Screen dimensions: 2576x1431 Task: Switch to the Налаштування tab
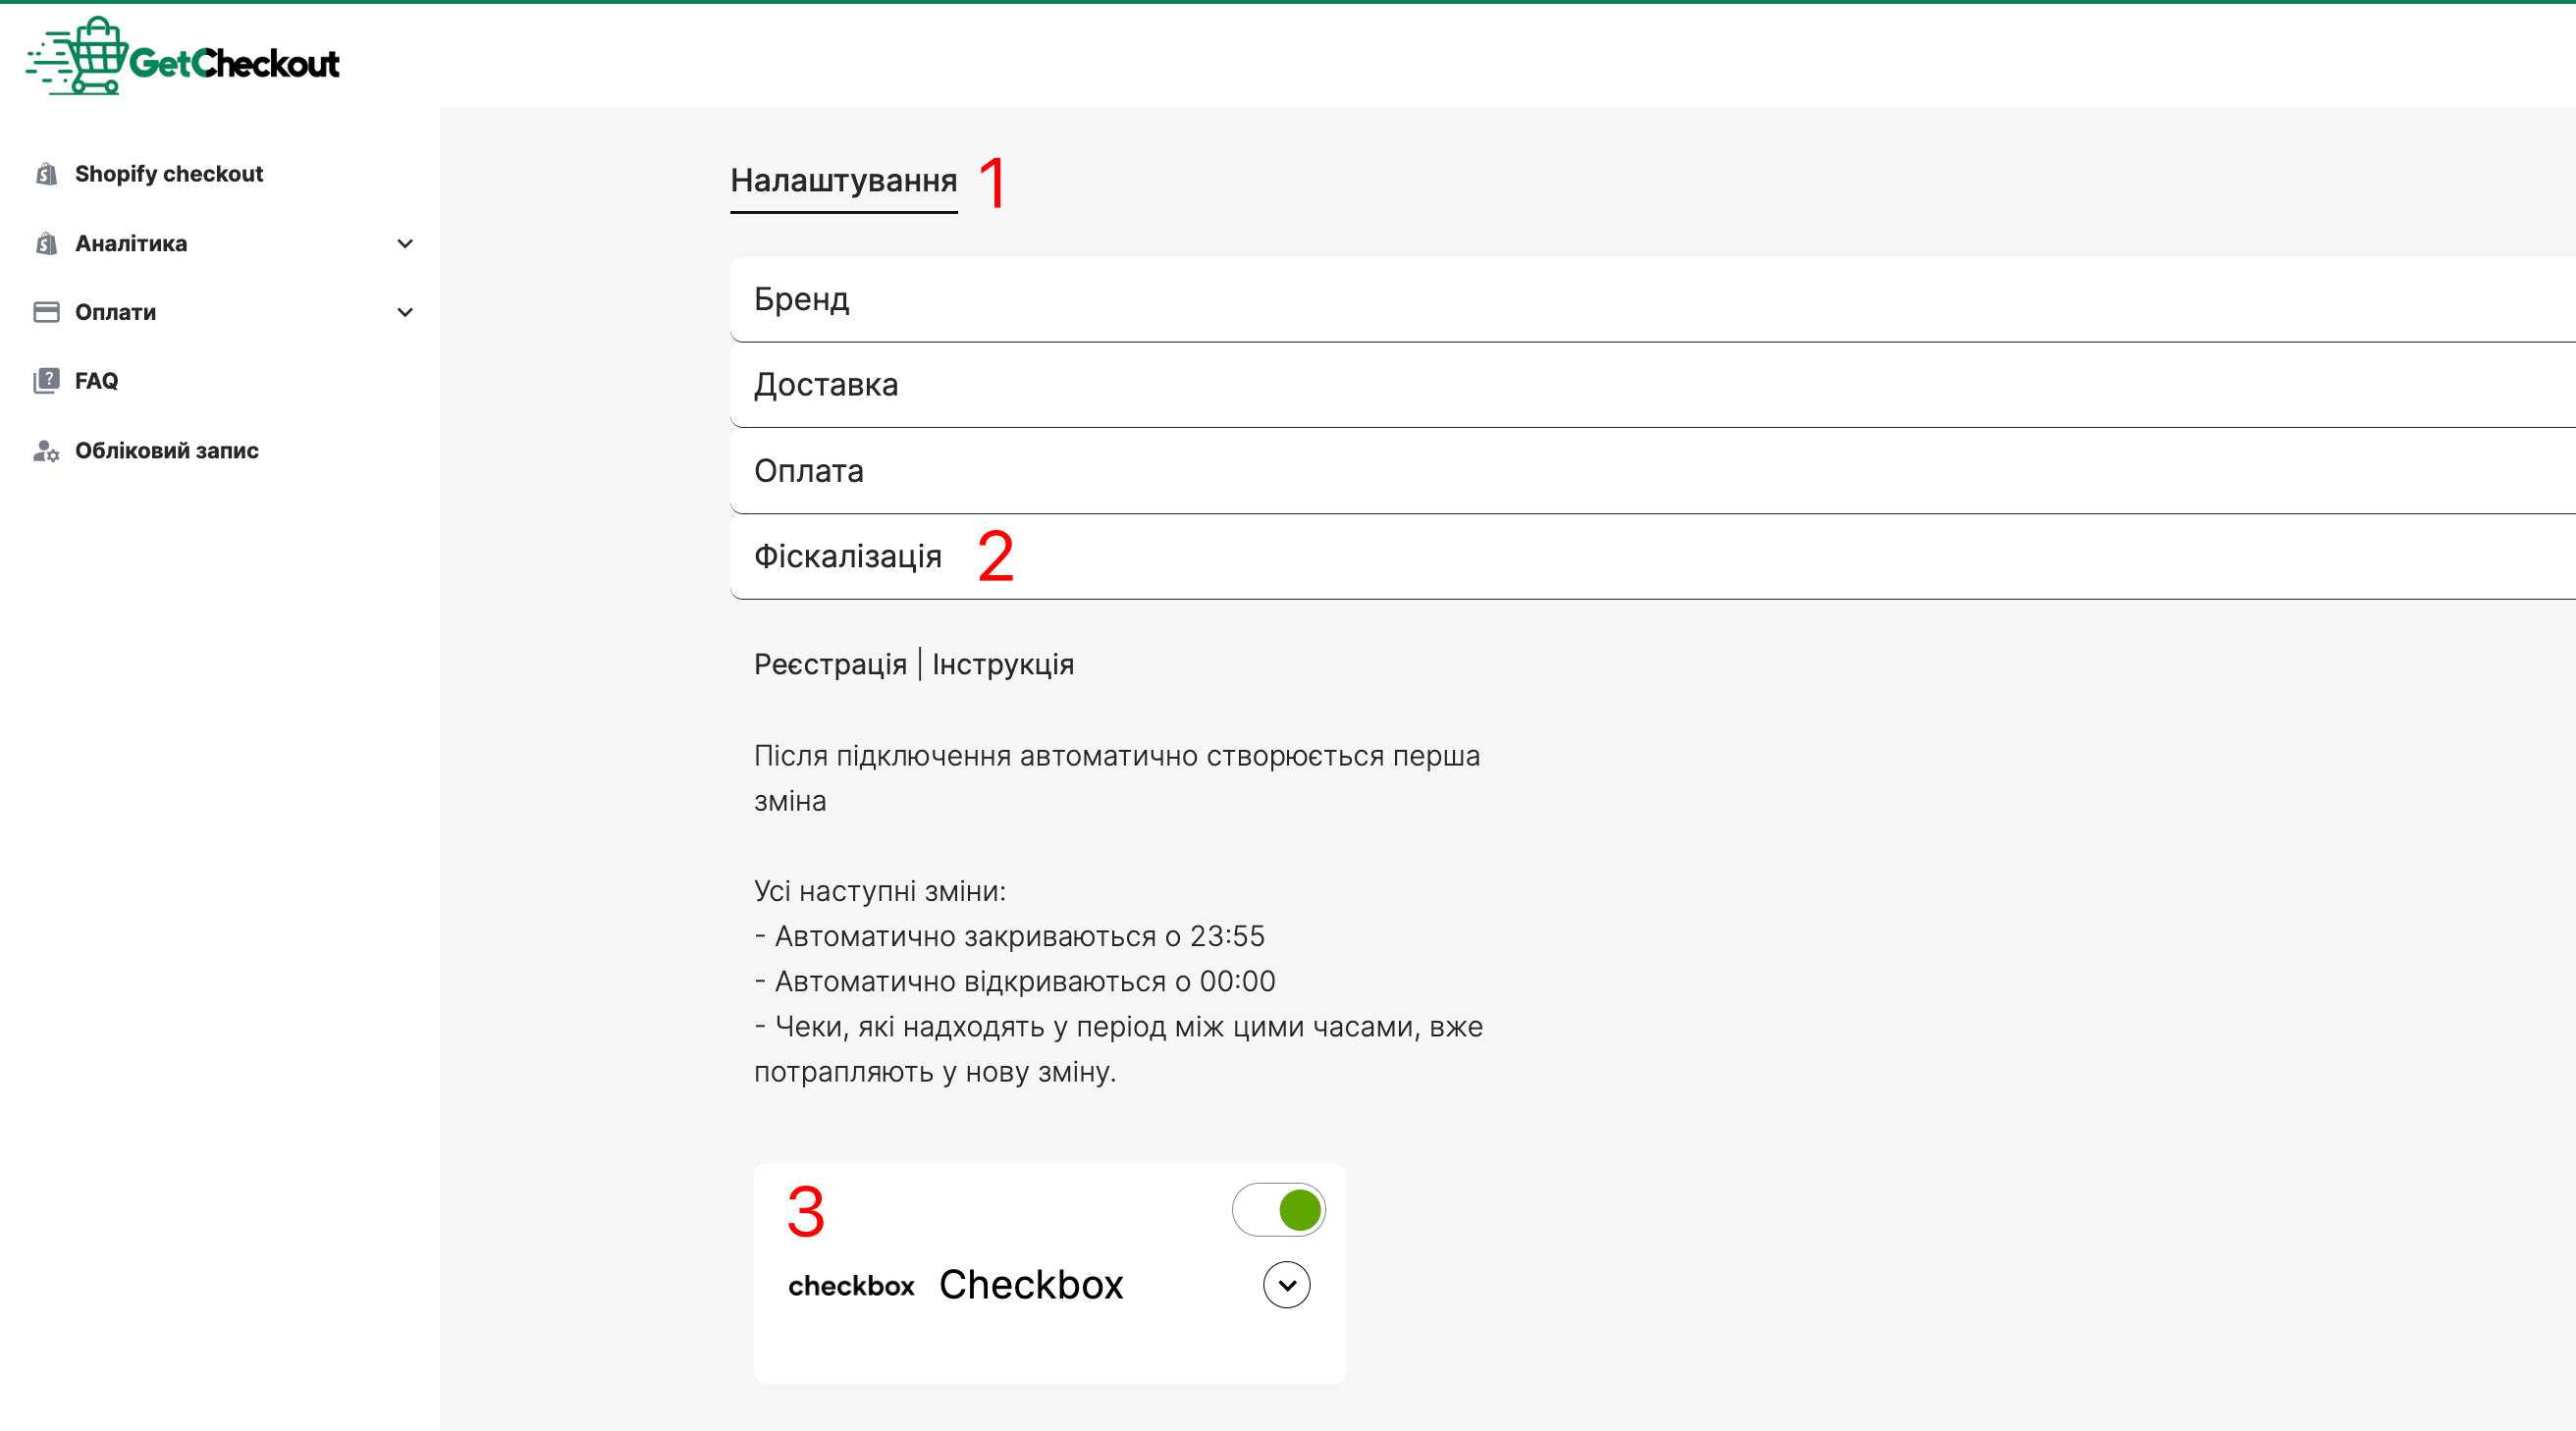click(x=843, y=181)
